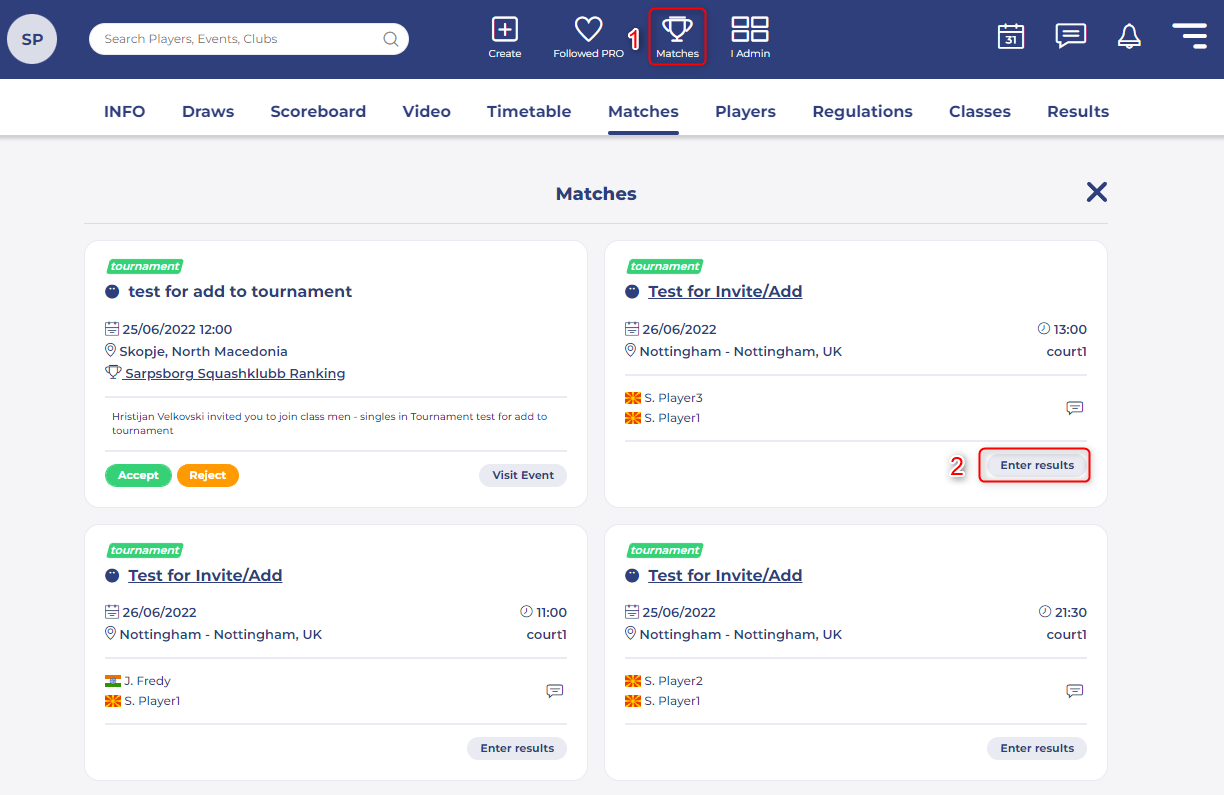Screen dimensions: 1224x795
Task: Open chat icon for S. Player3 match
Action: [1075, 408]
